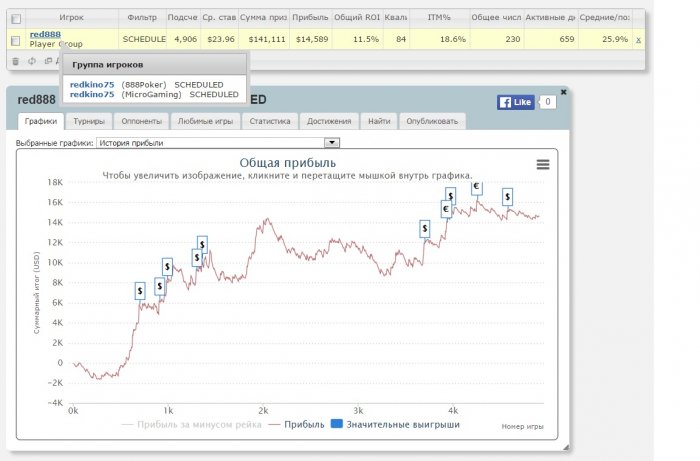This screenshot has height=461, width=700.
Task: Click the dollar marker near 3.7k games
Action: point(425,229)
